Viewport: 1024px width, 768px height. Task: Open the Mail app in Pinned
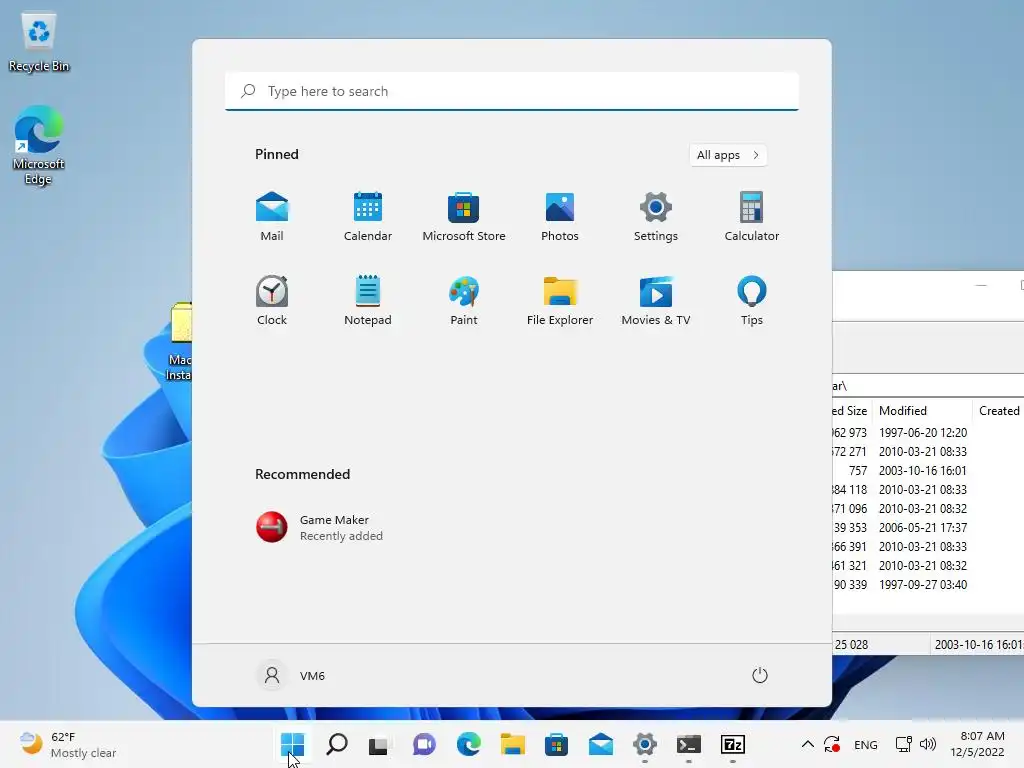(x=272, y=217)
